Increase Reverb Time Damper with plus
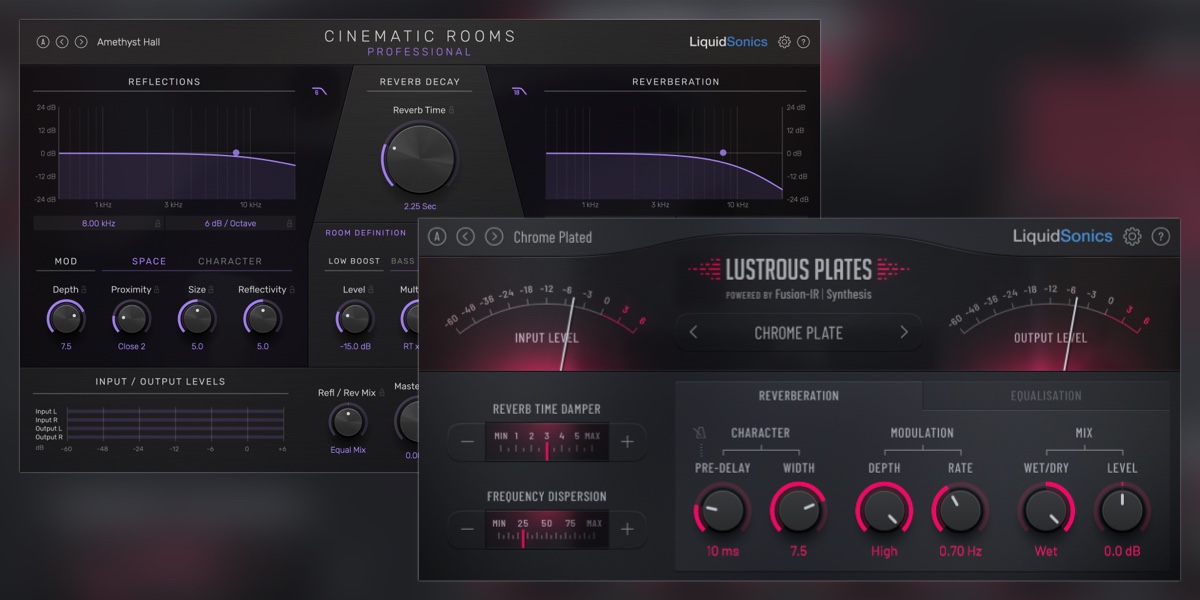 pyautogui.click(x=627, y=442)
